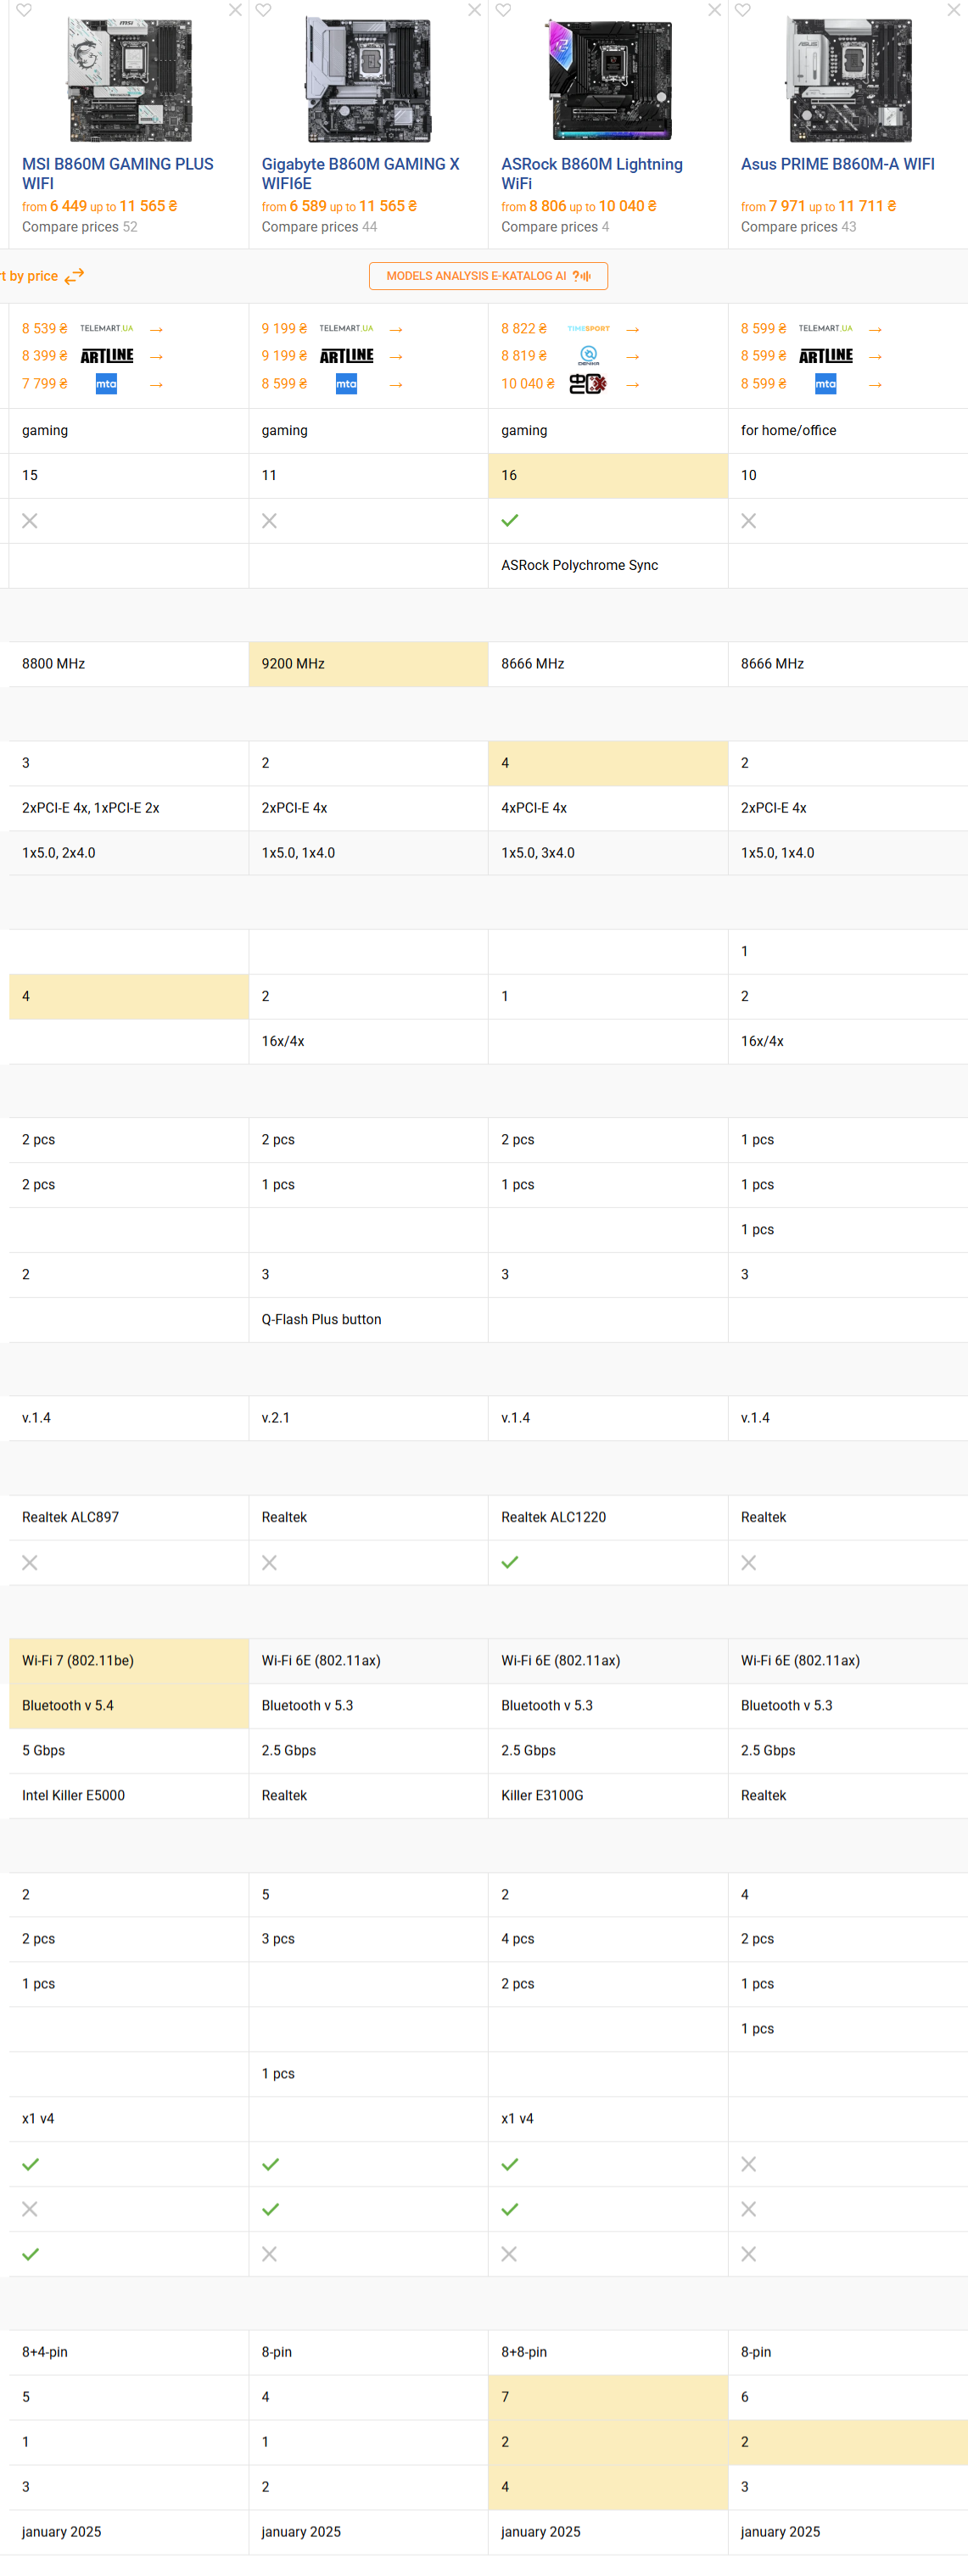Viewport: 968px width, 2576px height.
Task: Click Realtek ALC1220 audio cell
Action: tap(608, 1518)
